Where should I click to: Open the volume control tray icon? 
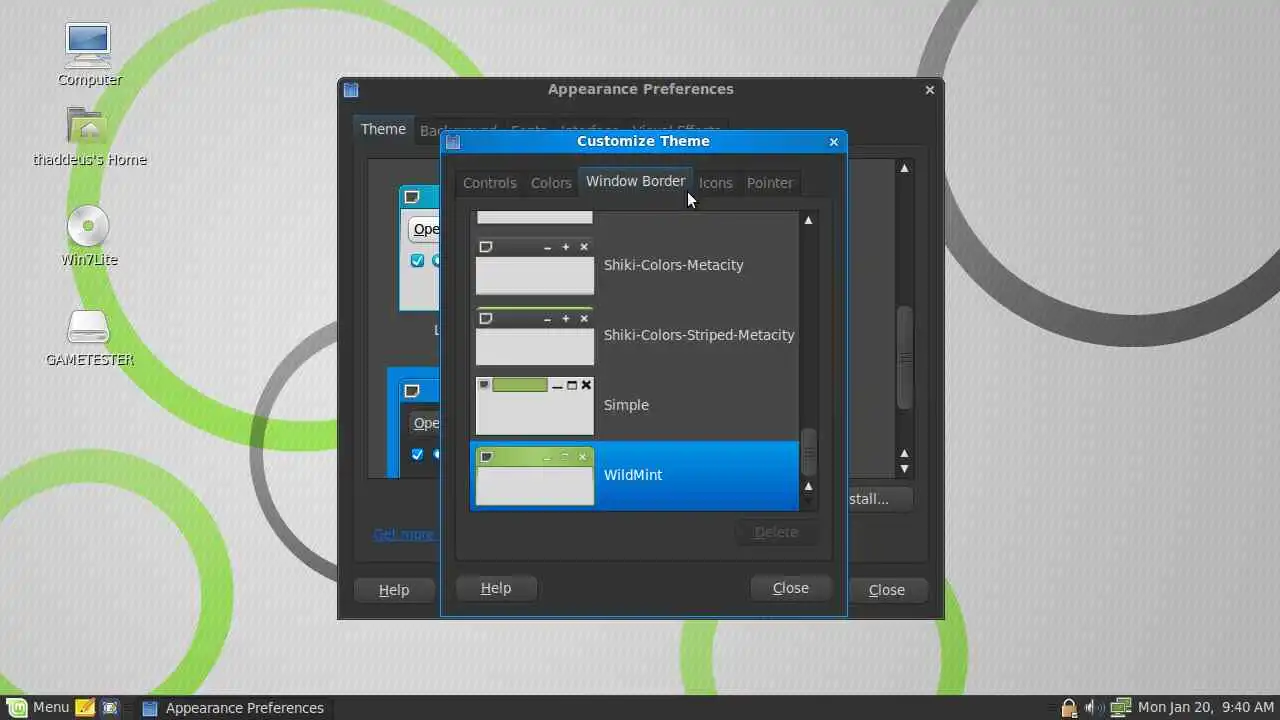coord(1093,707)
